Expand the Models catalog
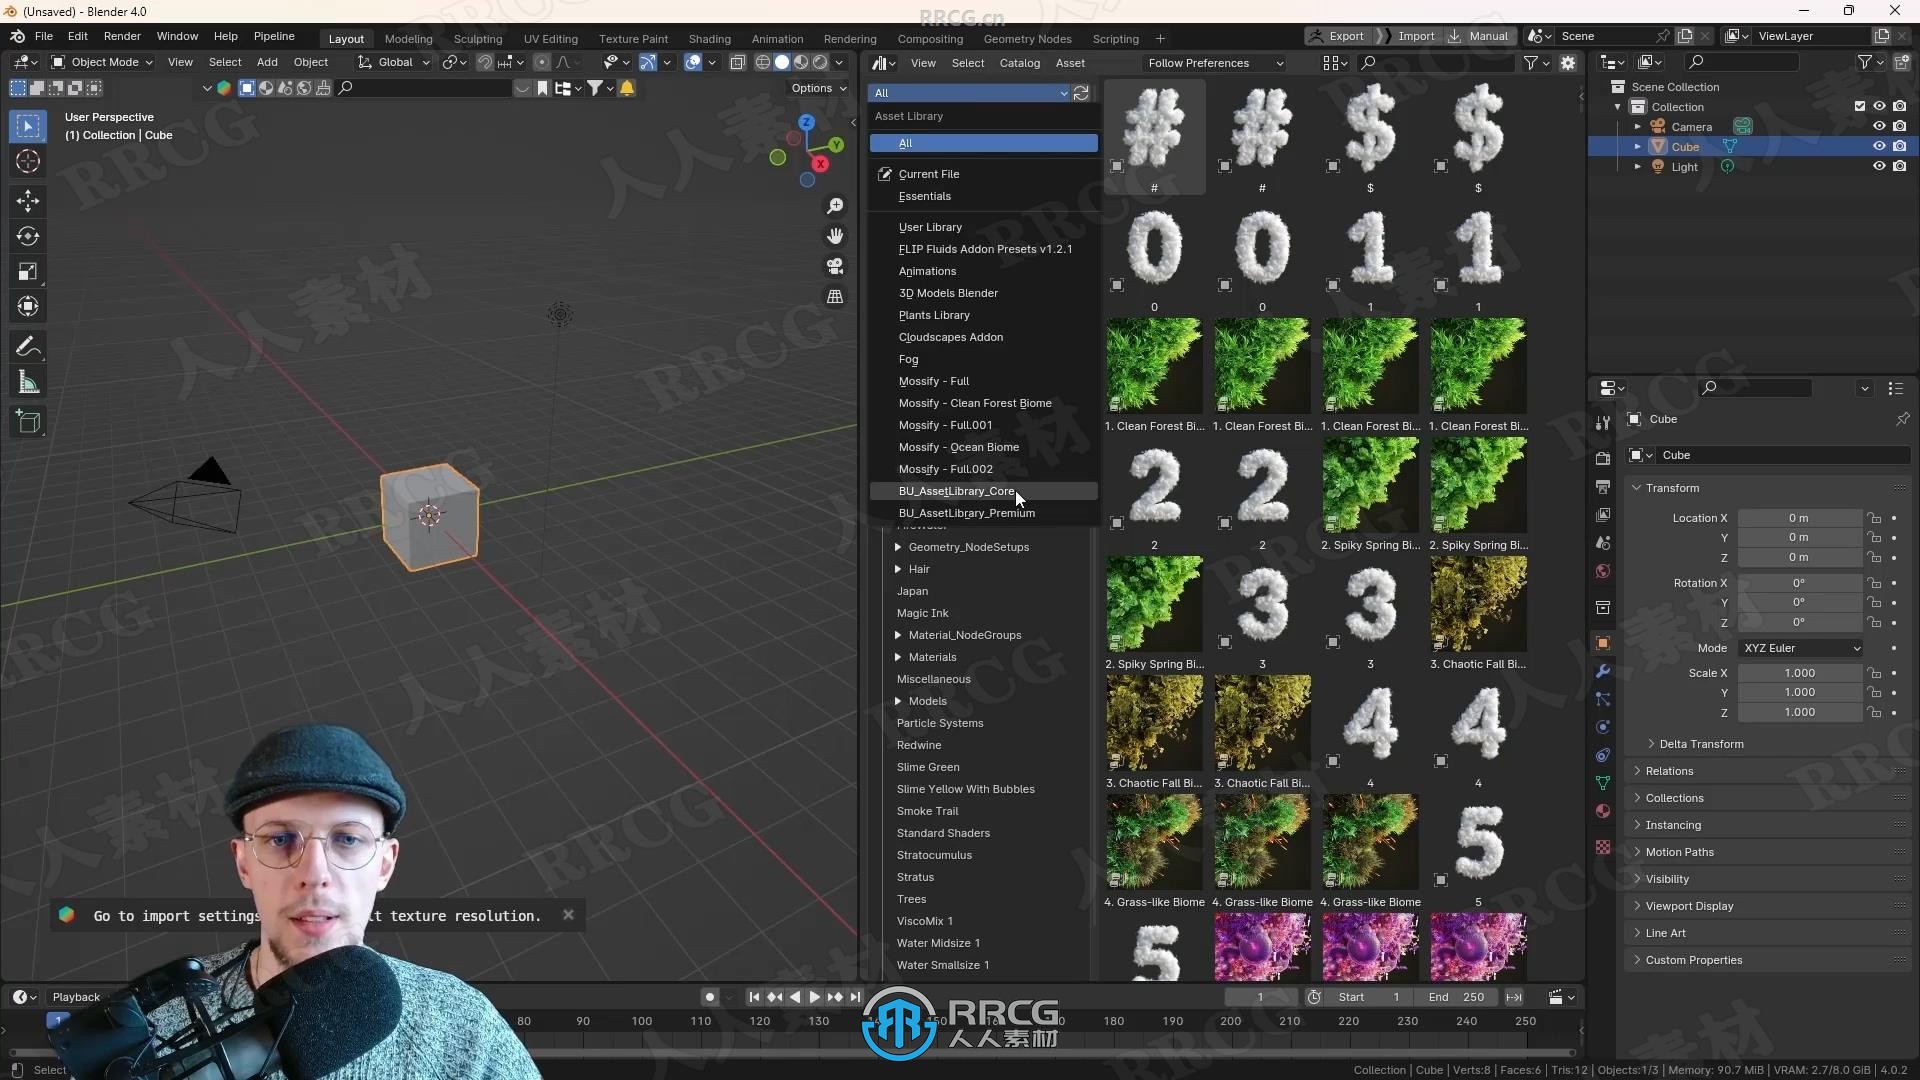 [x=898, y=701]
